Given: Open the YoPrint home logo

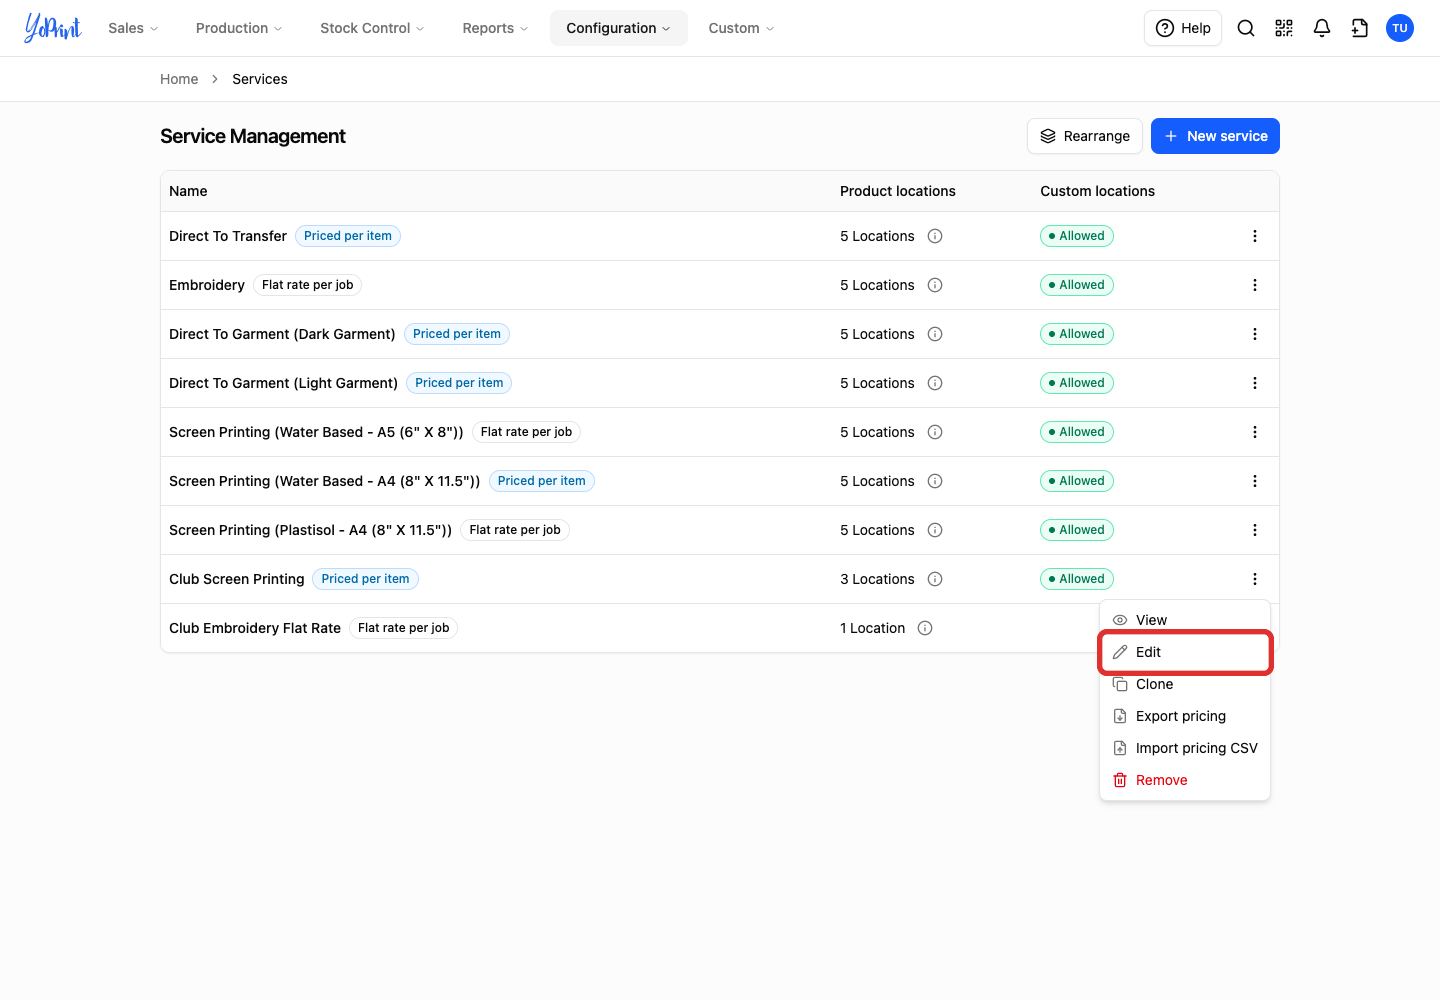Looking at the screenshot, I should coord(53,28).
